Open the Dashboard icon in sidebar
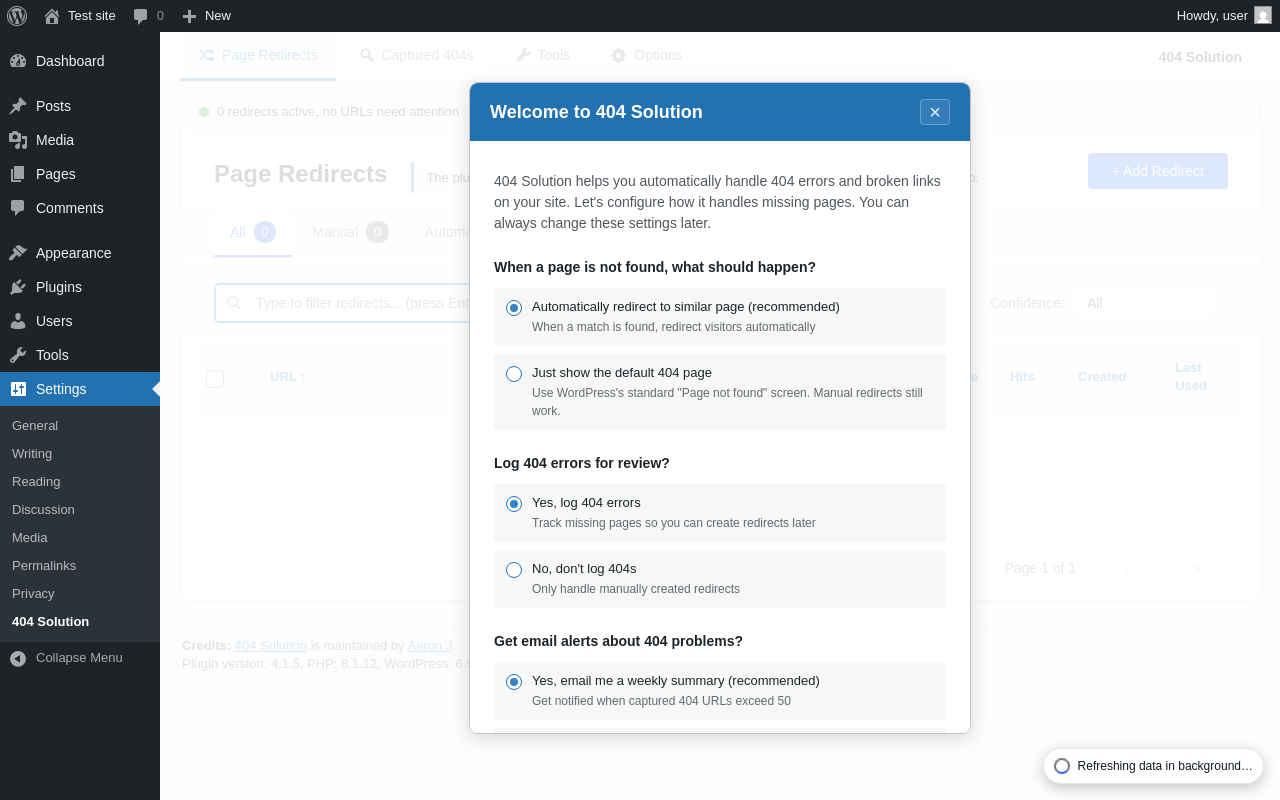This screenshot has height=800, width=1280. pyautogui.click(x=18, y=61)
